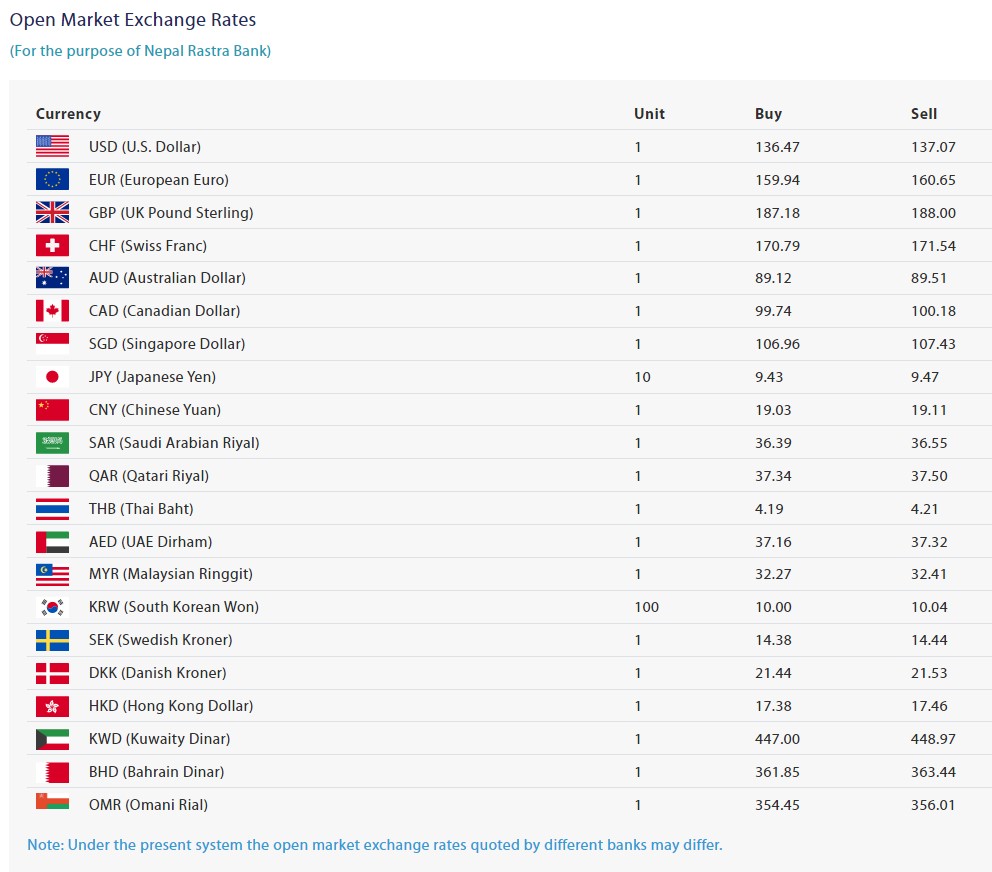Viewport: 992px width, 872px height.
Task: Click the AUD (Australian Dollar) currency name
Action: (x=166, y=278)
